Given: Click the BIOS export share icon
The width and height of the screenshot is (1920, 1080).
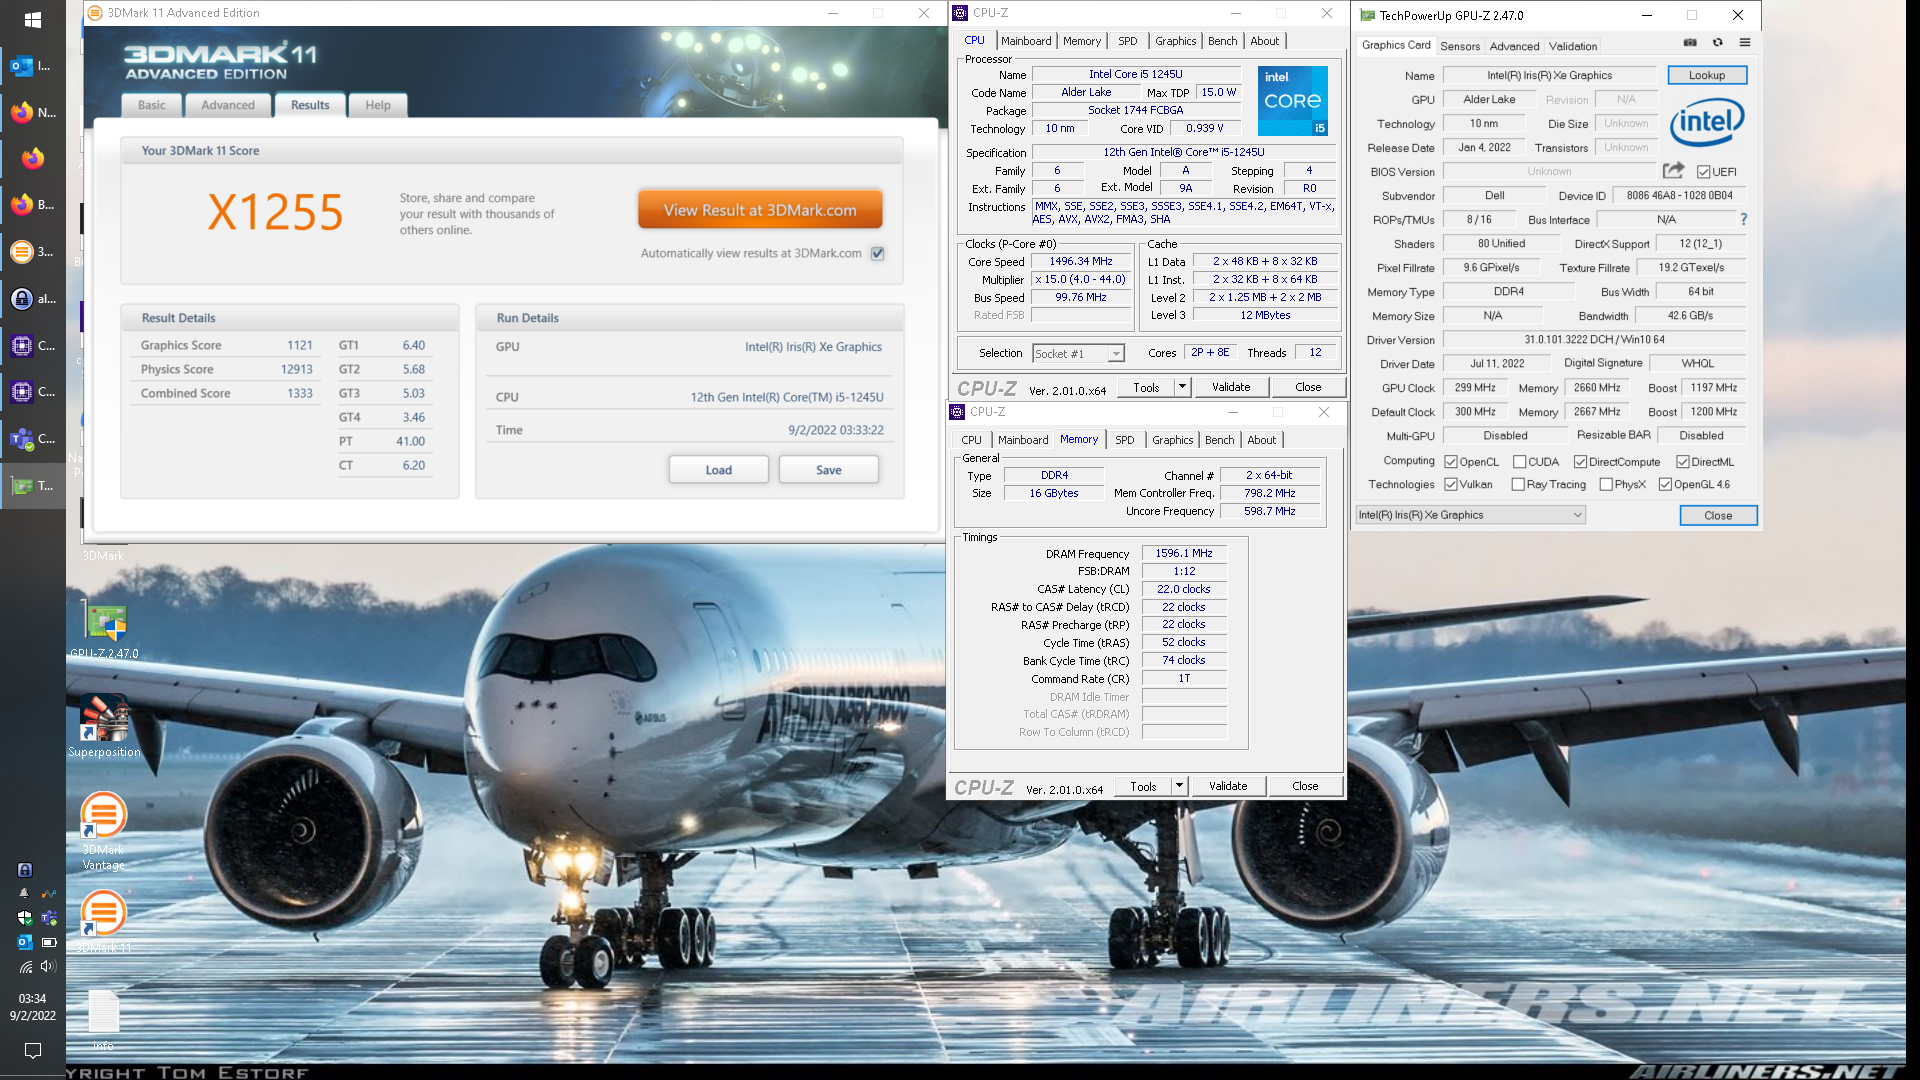Looking at the screenshot, I should click(1674, 171).
